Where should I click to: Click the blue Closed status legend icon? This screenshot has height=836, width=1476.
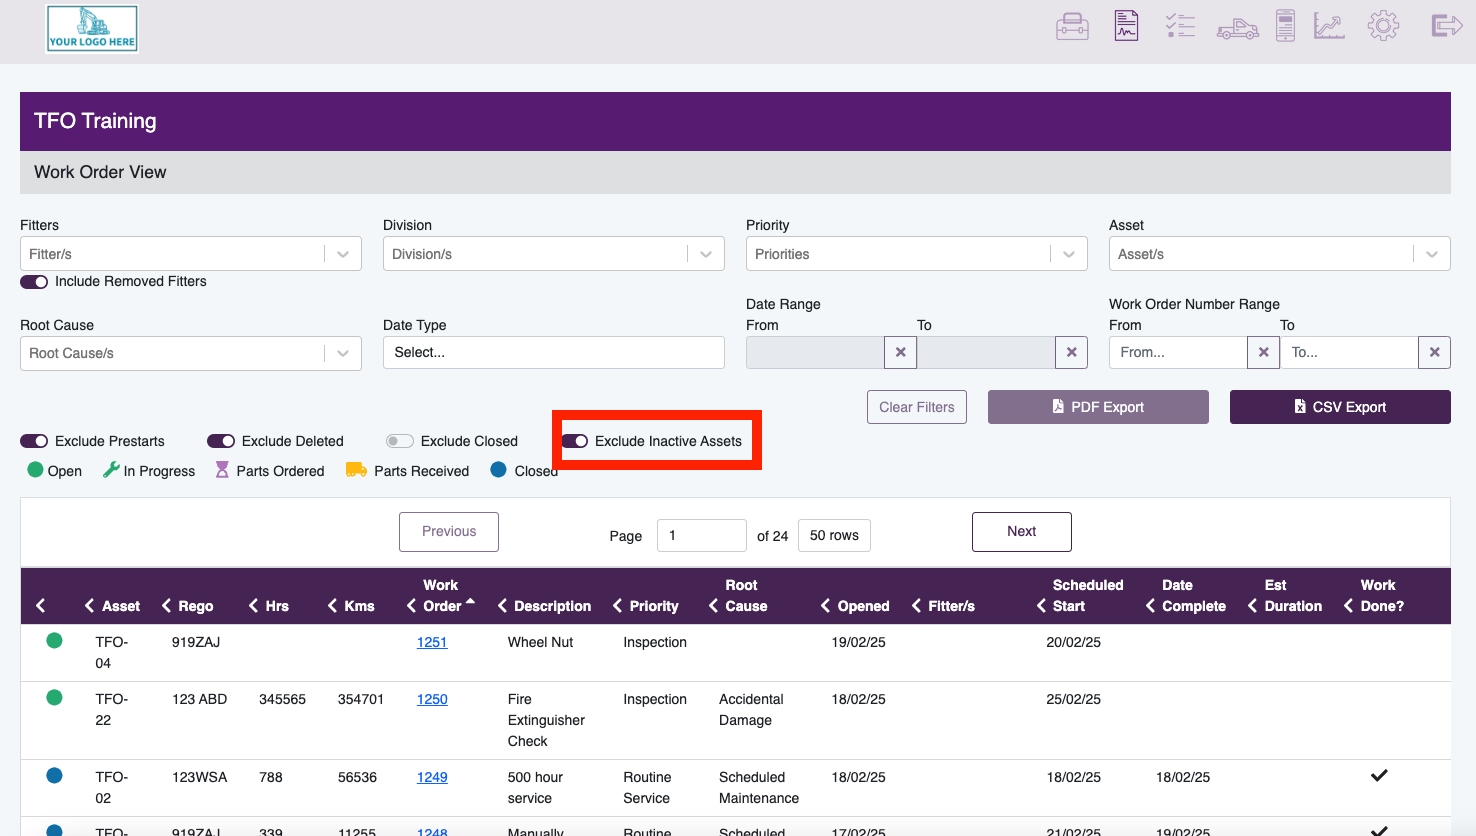point(499,470)
